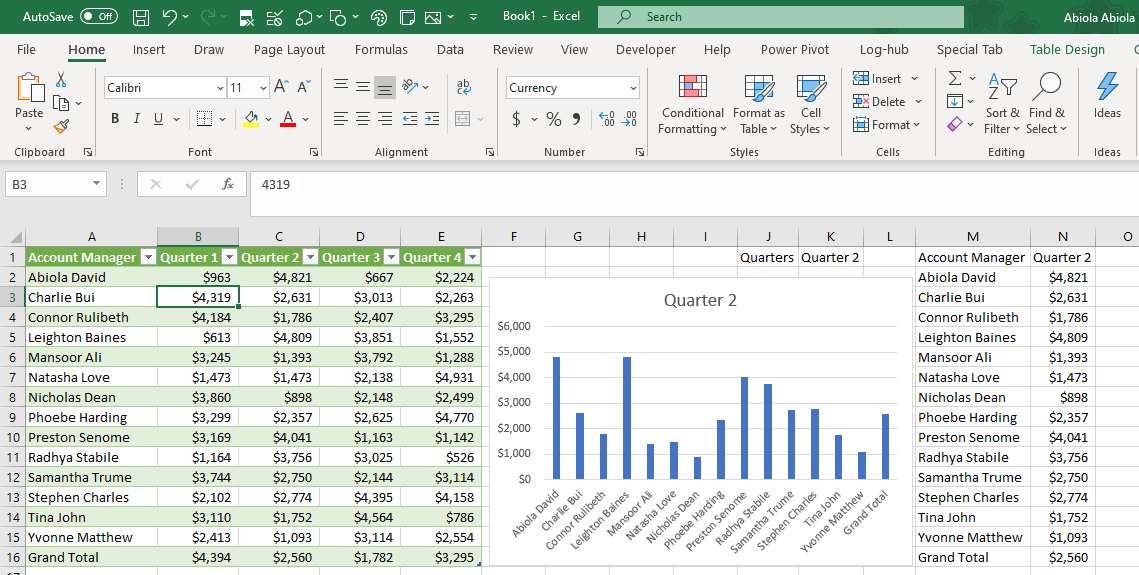
Task: Click the Paste clipboard icon
Action: [x=29, y=89]
